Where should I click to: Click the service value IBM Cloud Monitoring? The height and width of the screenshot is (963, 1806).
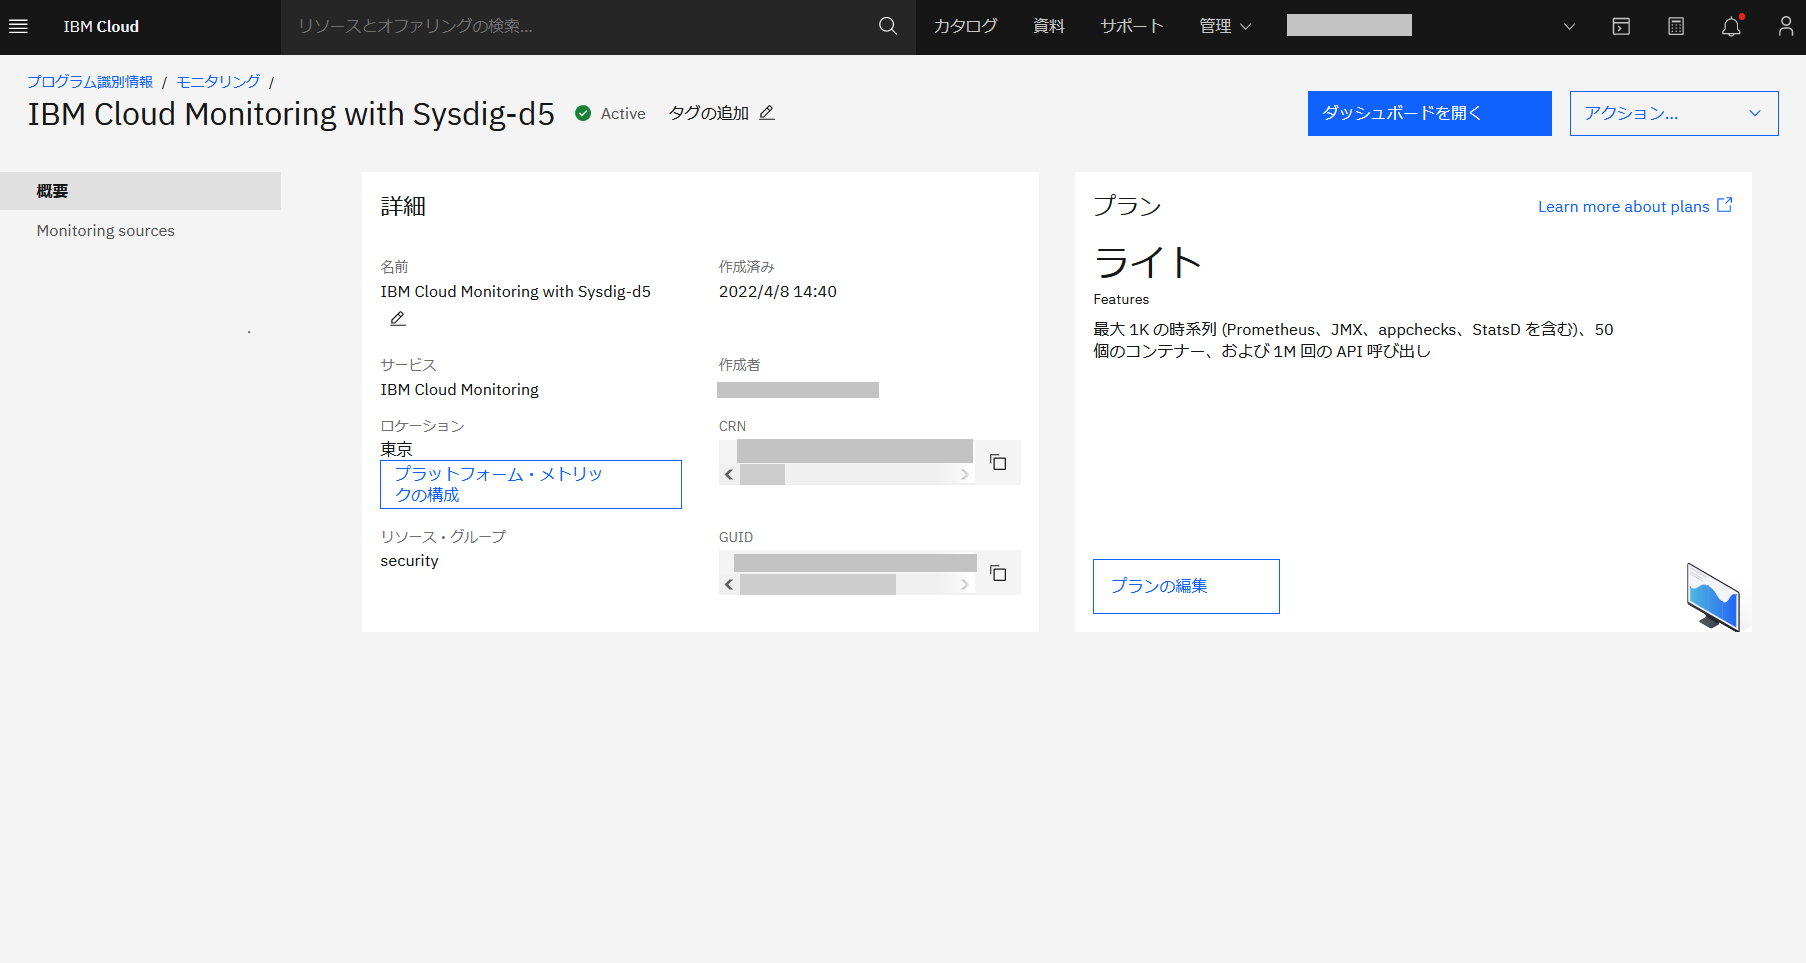coord(459,390)
